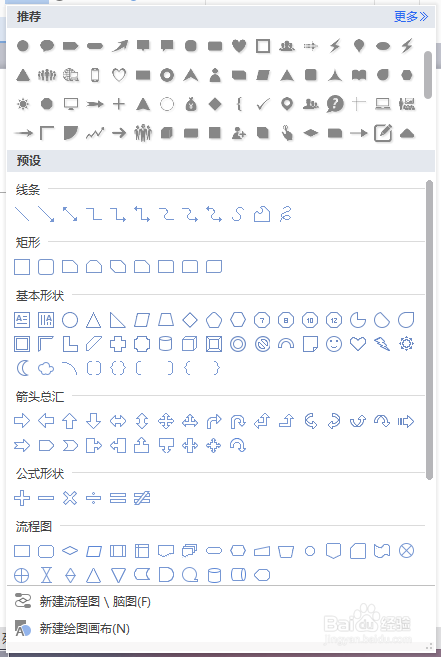This screenshot has height=657, width=441.
Task: Open 更多 to see more shapes
Action: [411, 16]
